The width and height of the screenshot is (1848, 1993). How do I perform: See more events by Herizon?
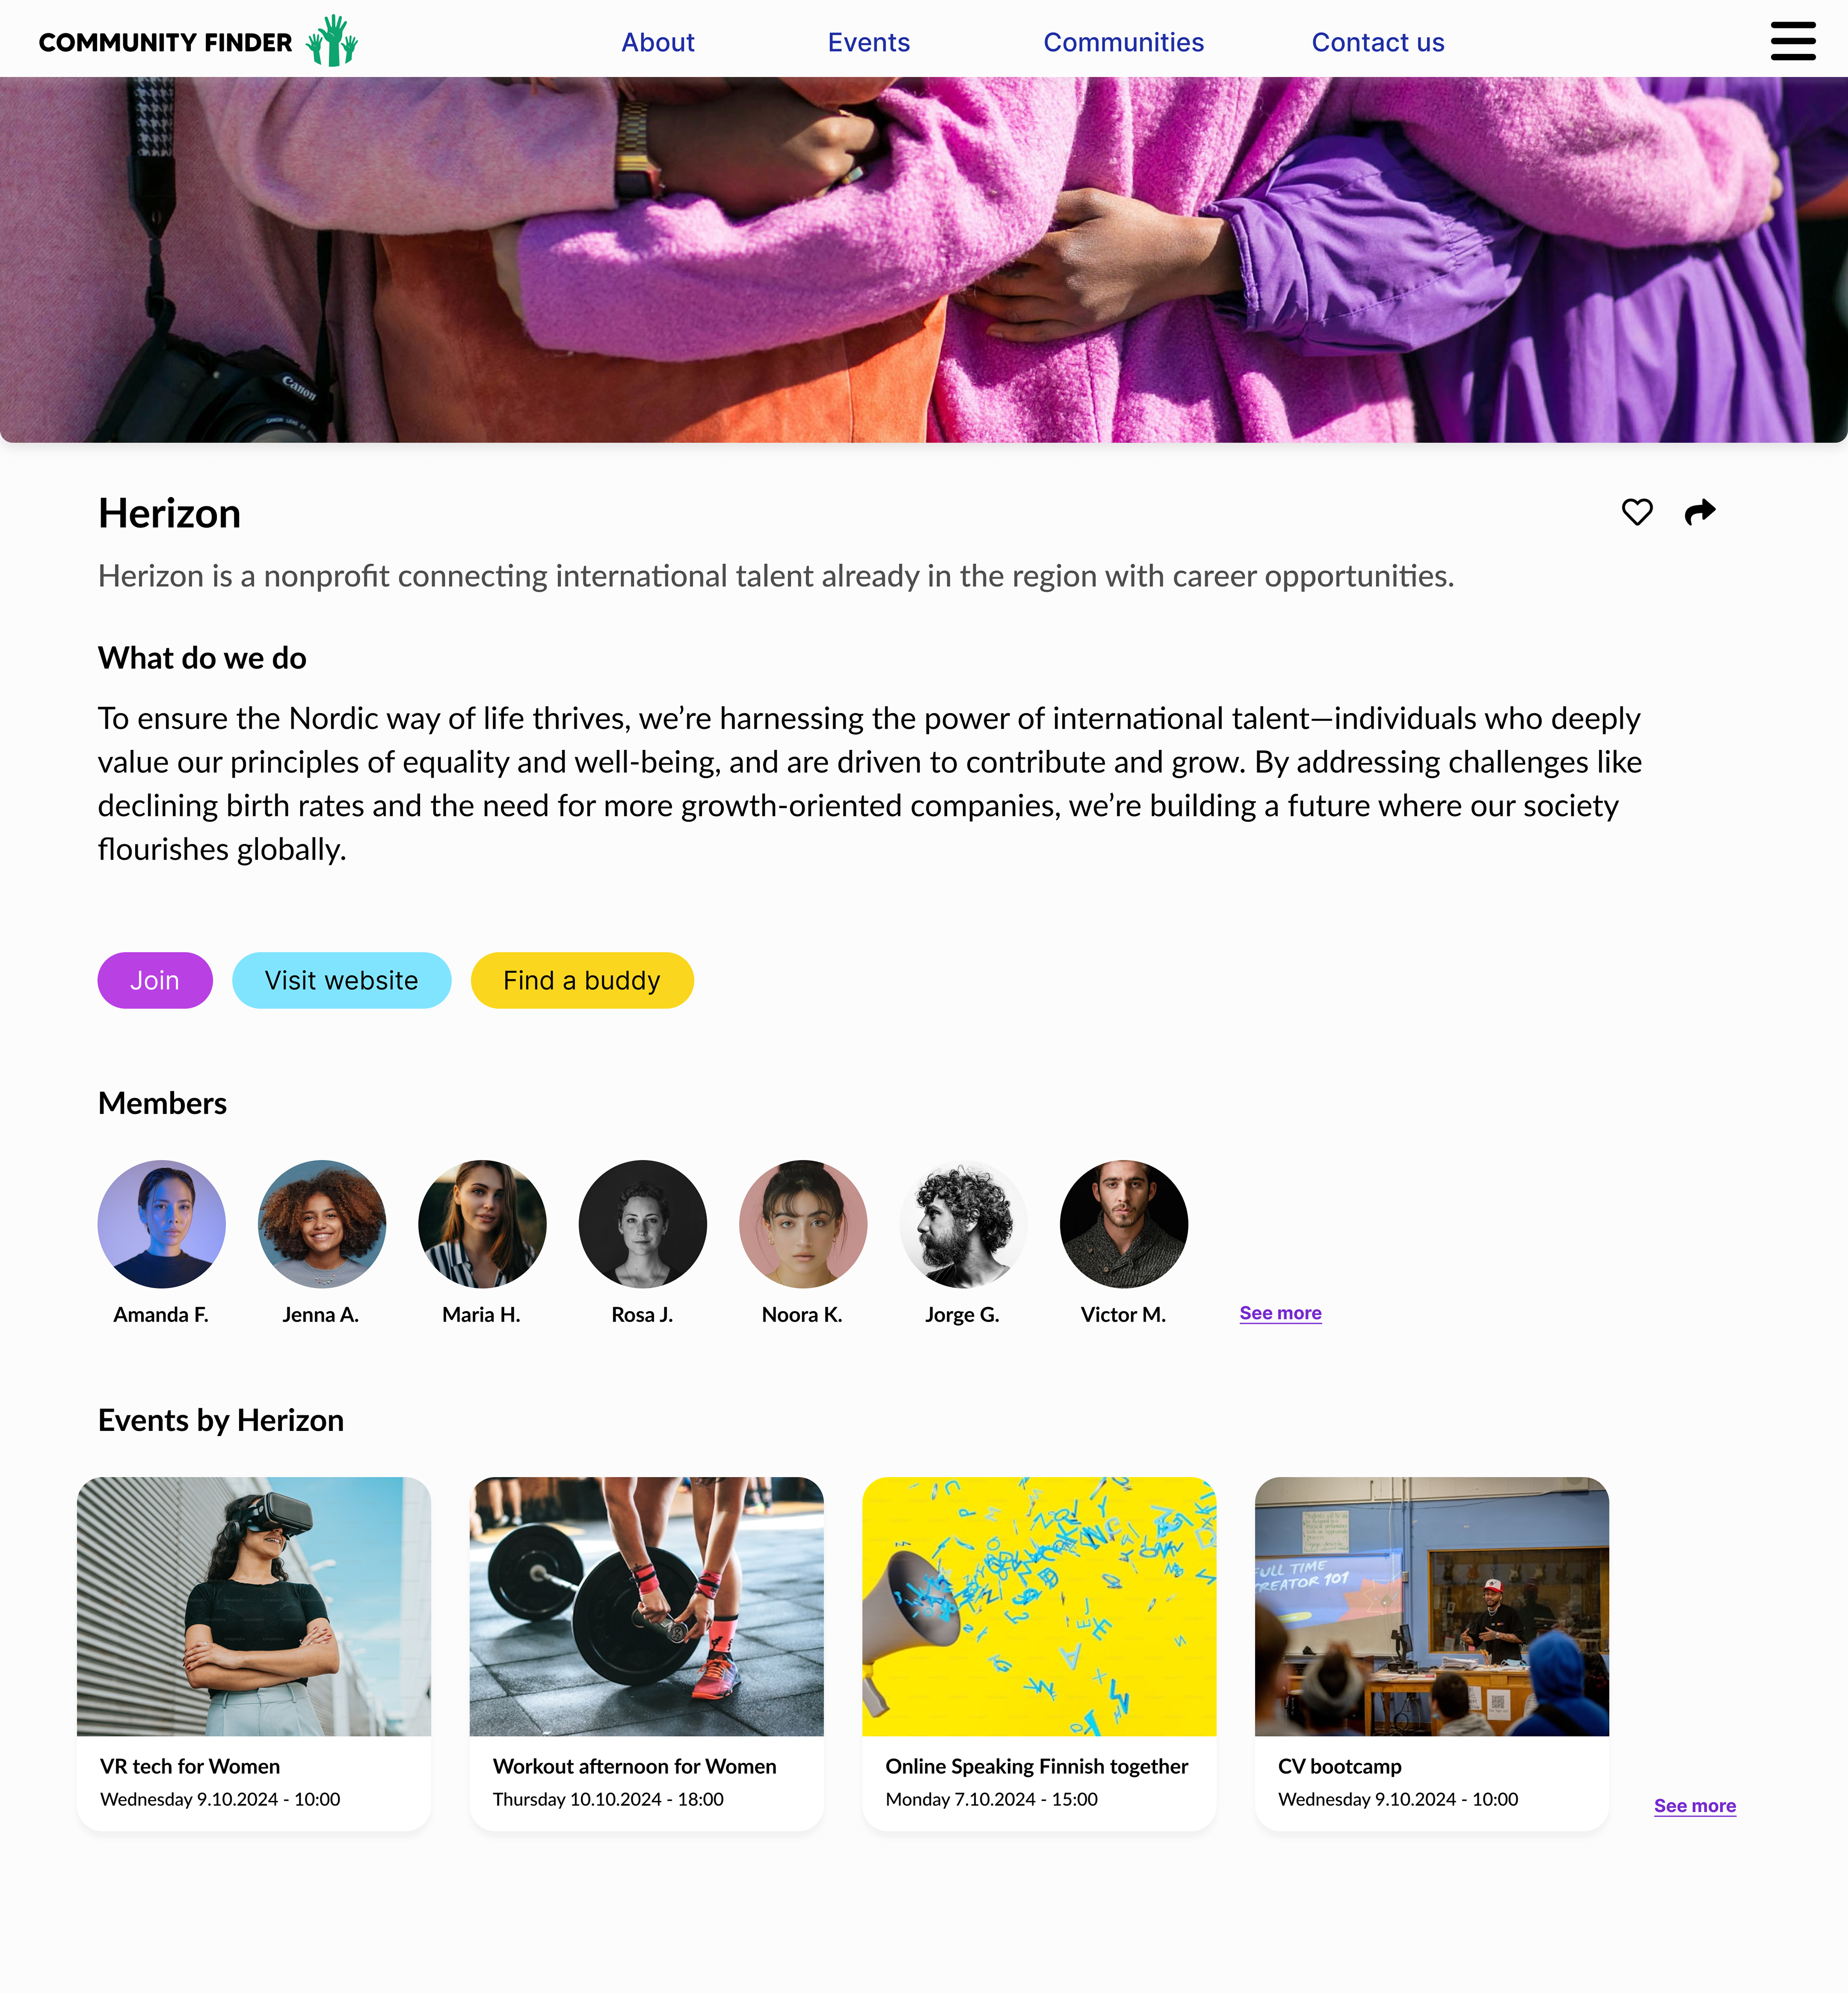[1694, 1805]
